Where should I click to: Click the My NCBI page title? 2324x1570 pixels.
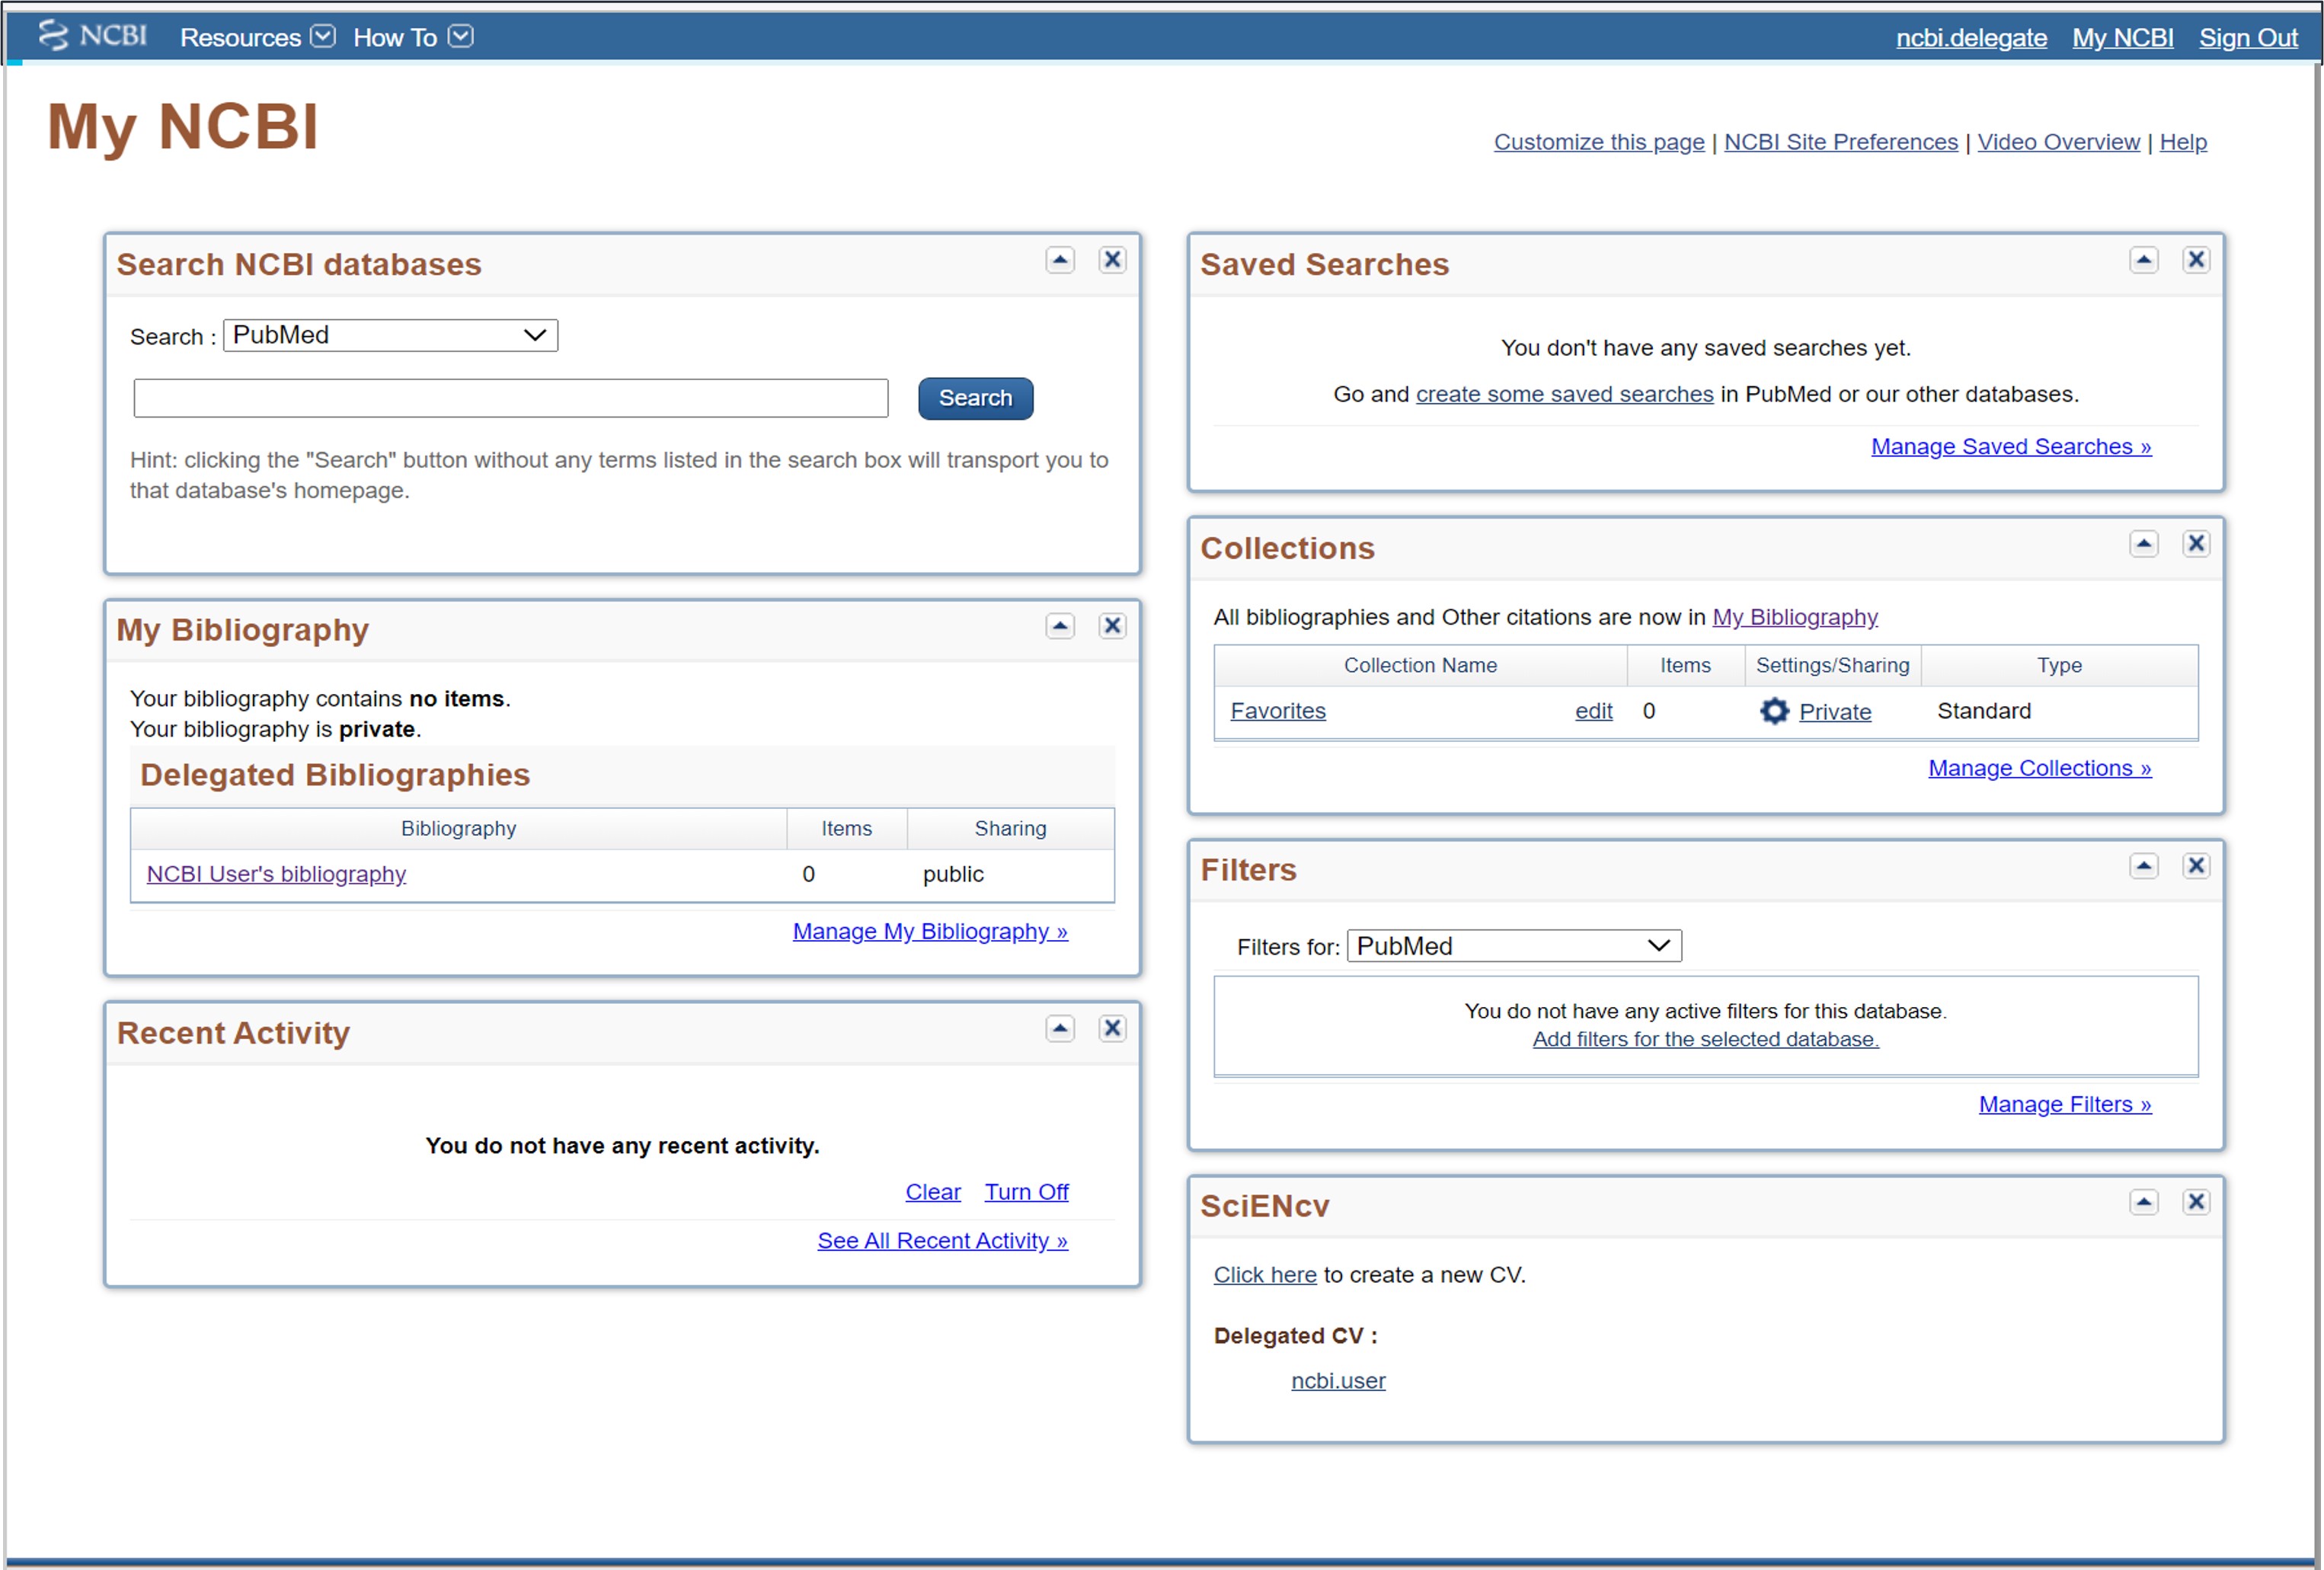click(183, 127)
